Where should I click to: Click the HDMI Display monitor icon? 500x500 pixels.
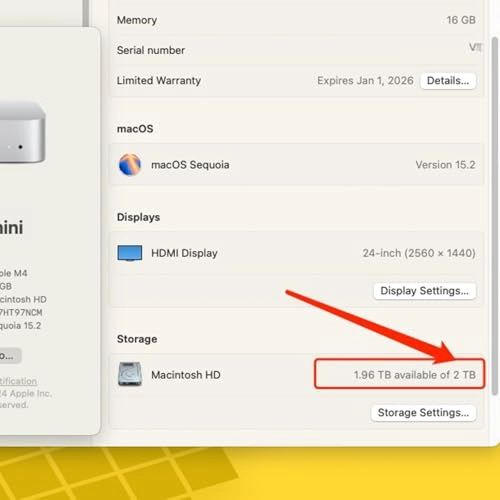130,253
